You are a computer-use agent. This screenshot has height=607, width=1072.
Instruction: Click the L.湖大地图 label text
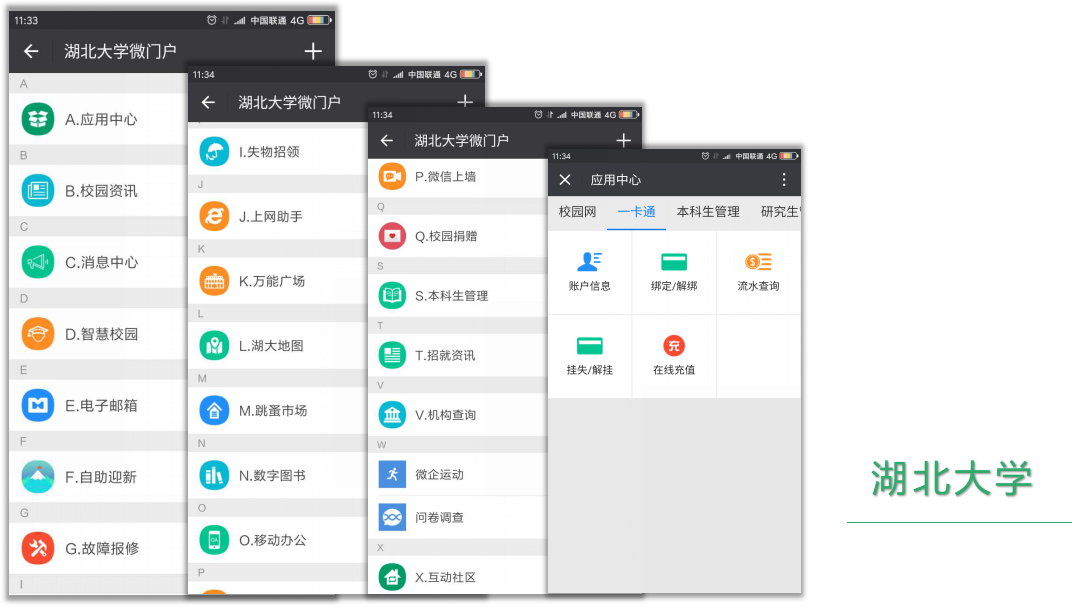click(x=271, y=346)
